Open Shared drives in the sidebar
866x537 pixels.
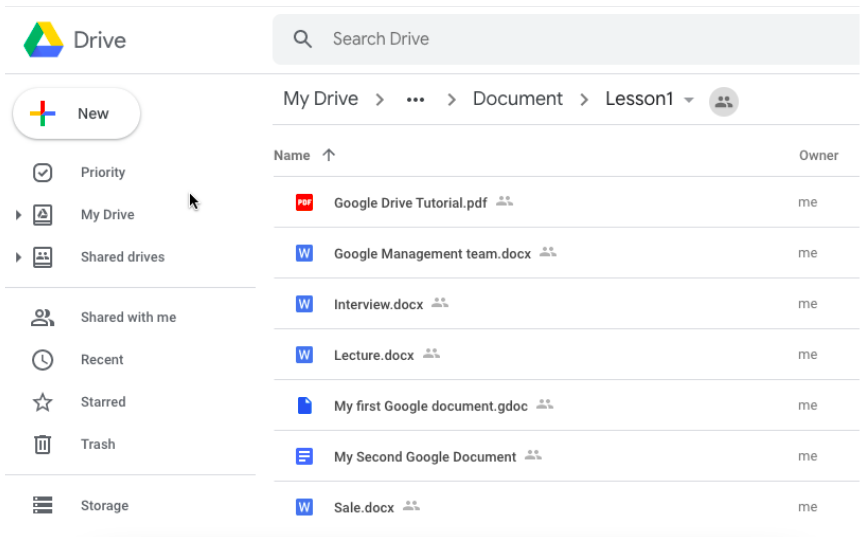coord(123,257)
